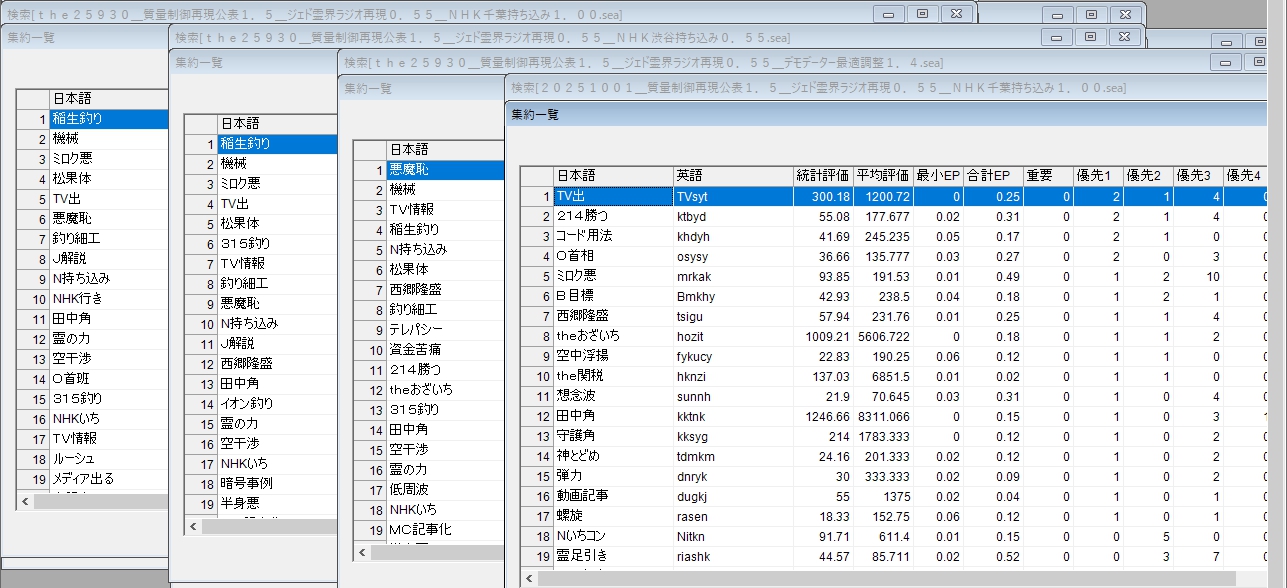The height and width of the screenshot is (588, 1287).
Task: Select the theおざいち cell in the front table
Action: pos(612,336)
